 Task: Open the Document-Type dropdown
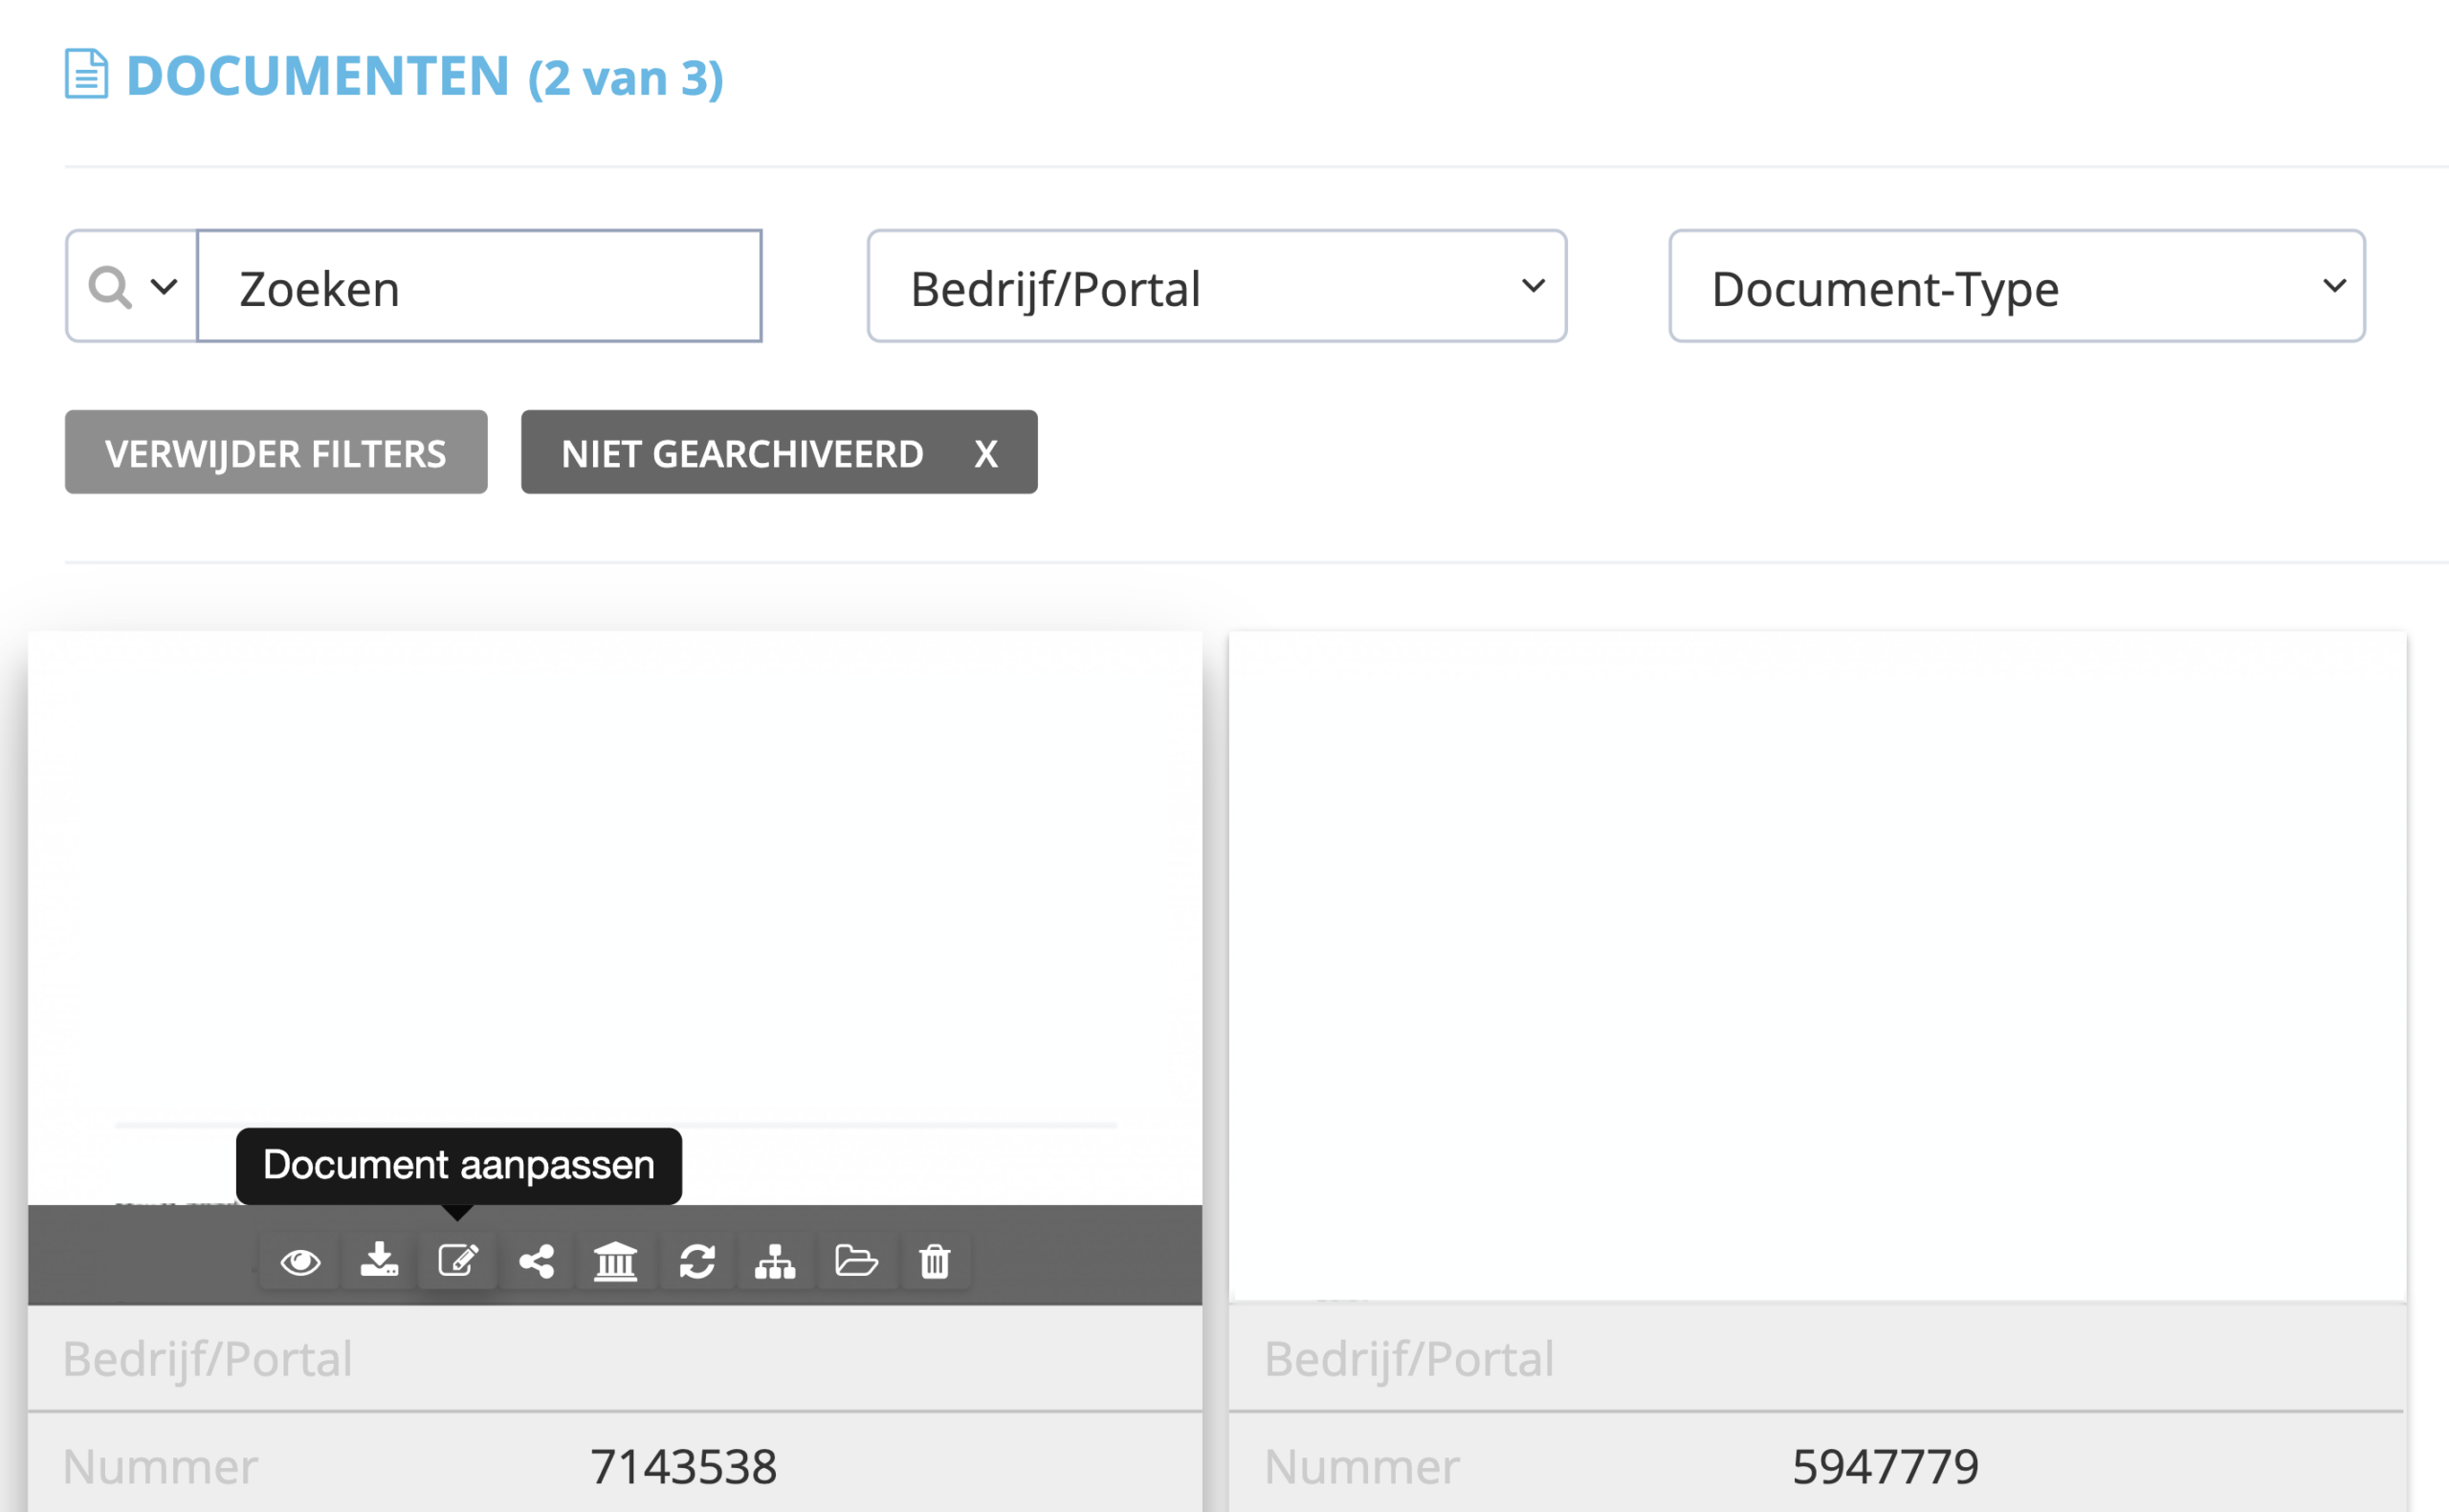(x=2017, y=287)
